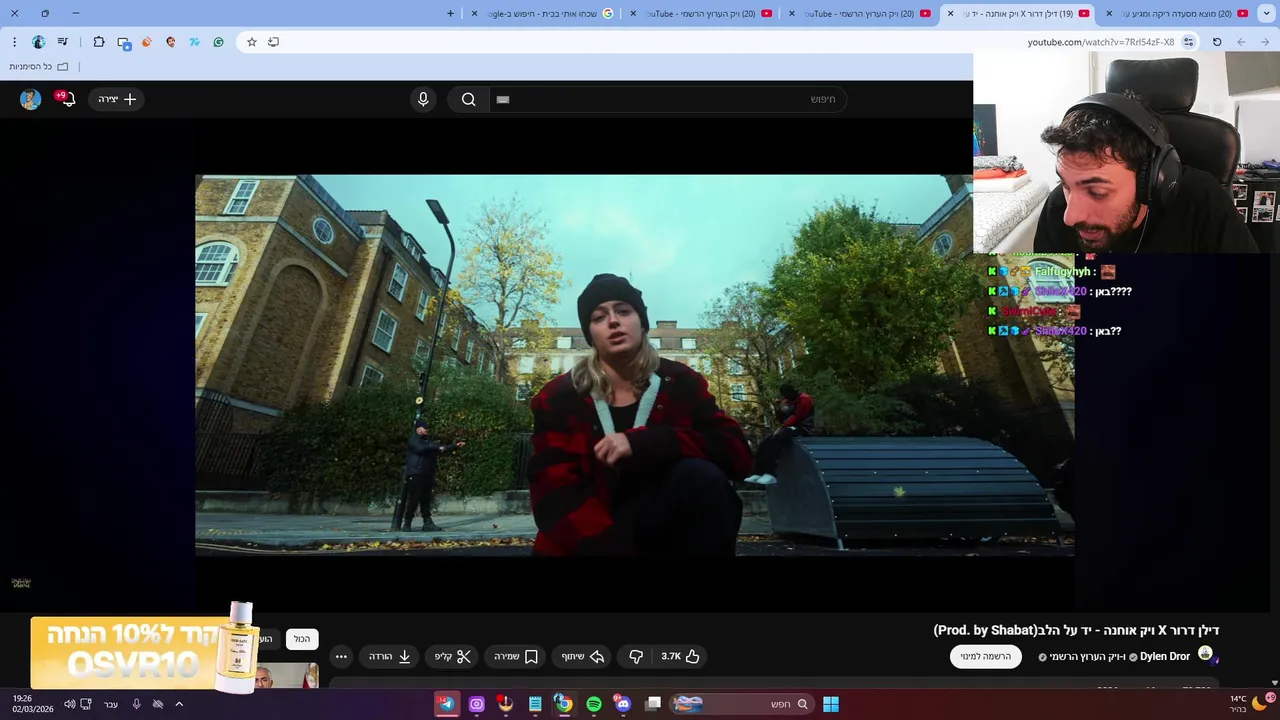The width and height of the screenshot is (1280, 720).
Task: Open the Chrome three-dot menu
Action: (14, 42)
